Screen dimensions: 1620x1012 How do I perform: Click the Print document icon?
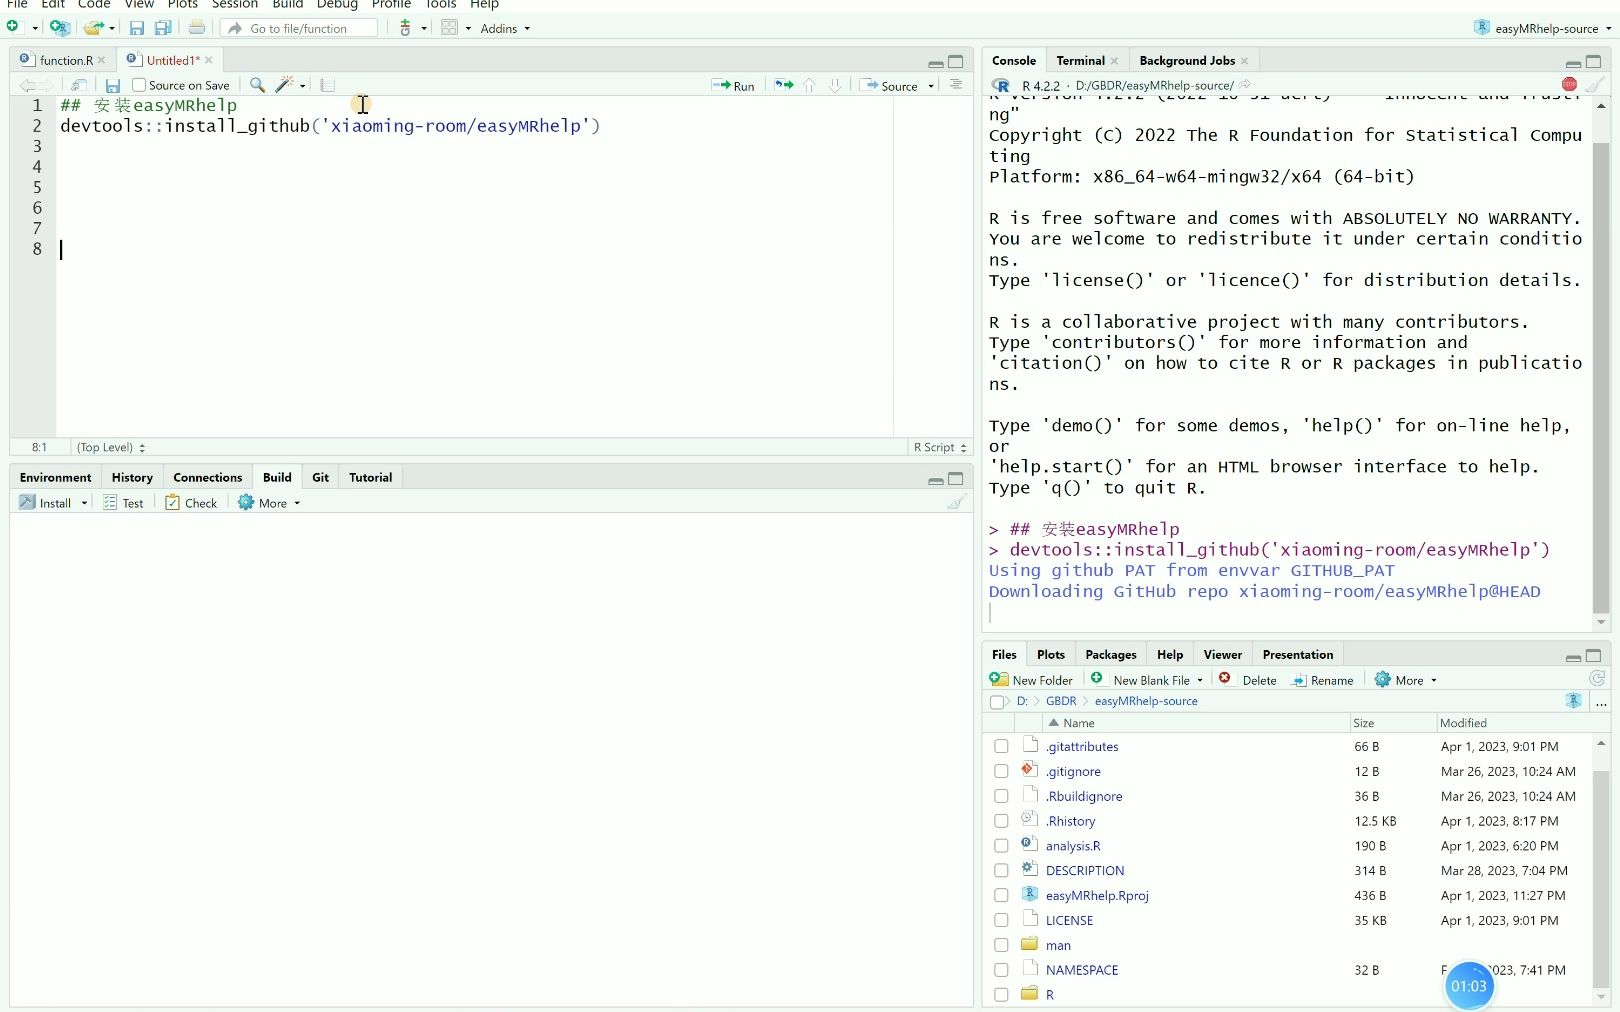tap(197, 28)
